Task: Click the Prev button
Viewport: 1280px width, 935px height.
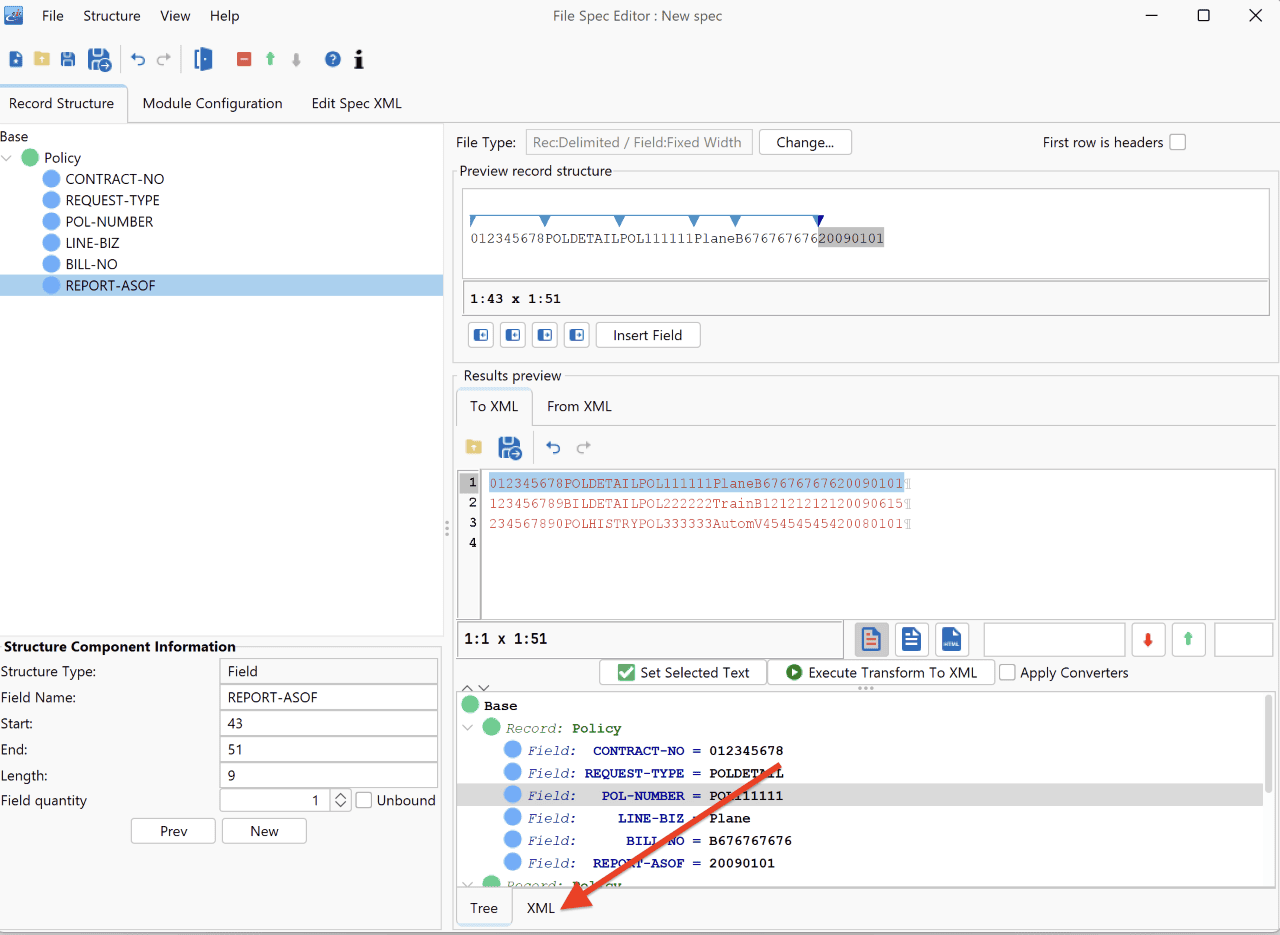Action: [174, 831]
